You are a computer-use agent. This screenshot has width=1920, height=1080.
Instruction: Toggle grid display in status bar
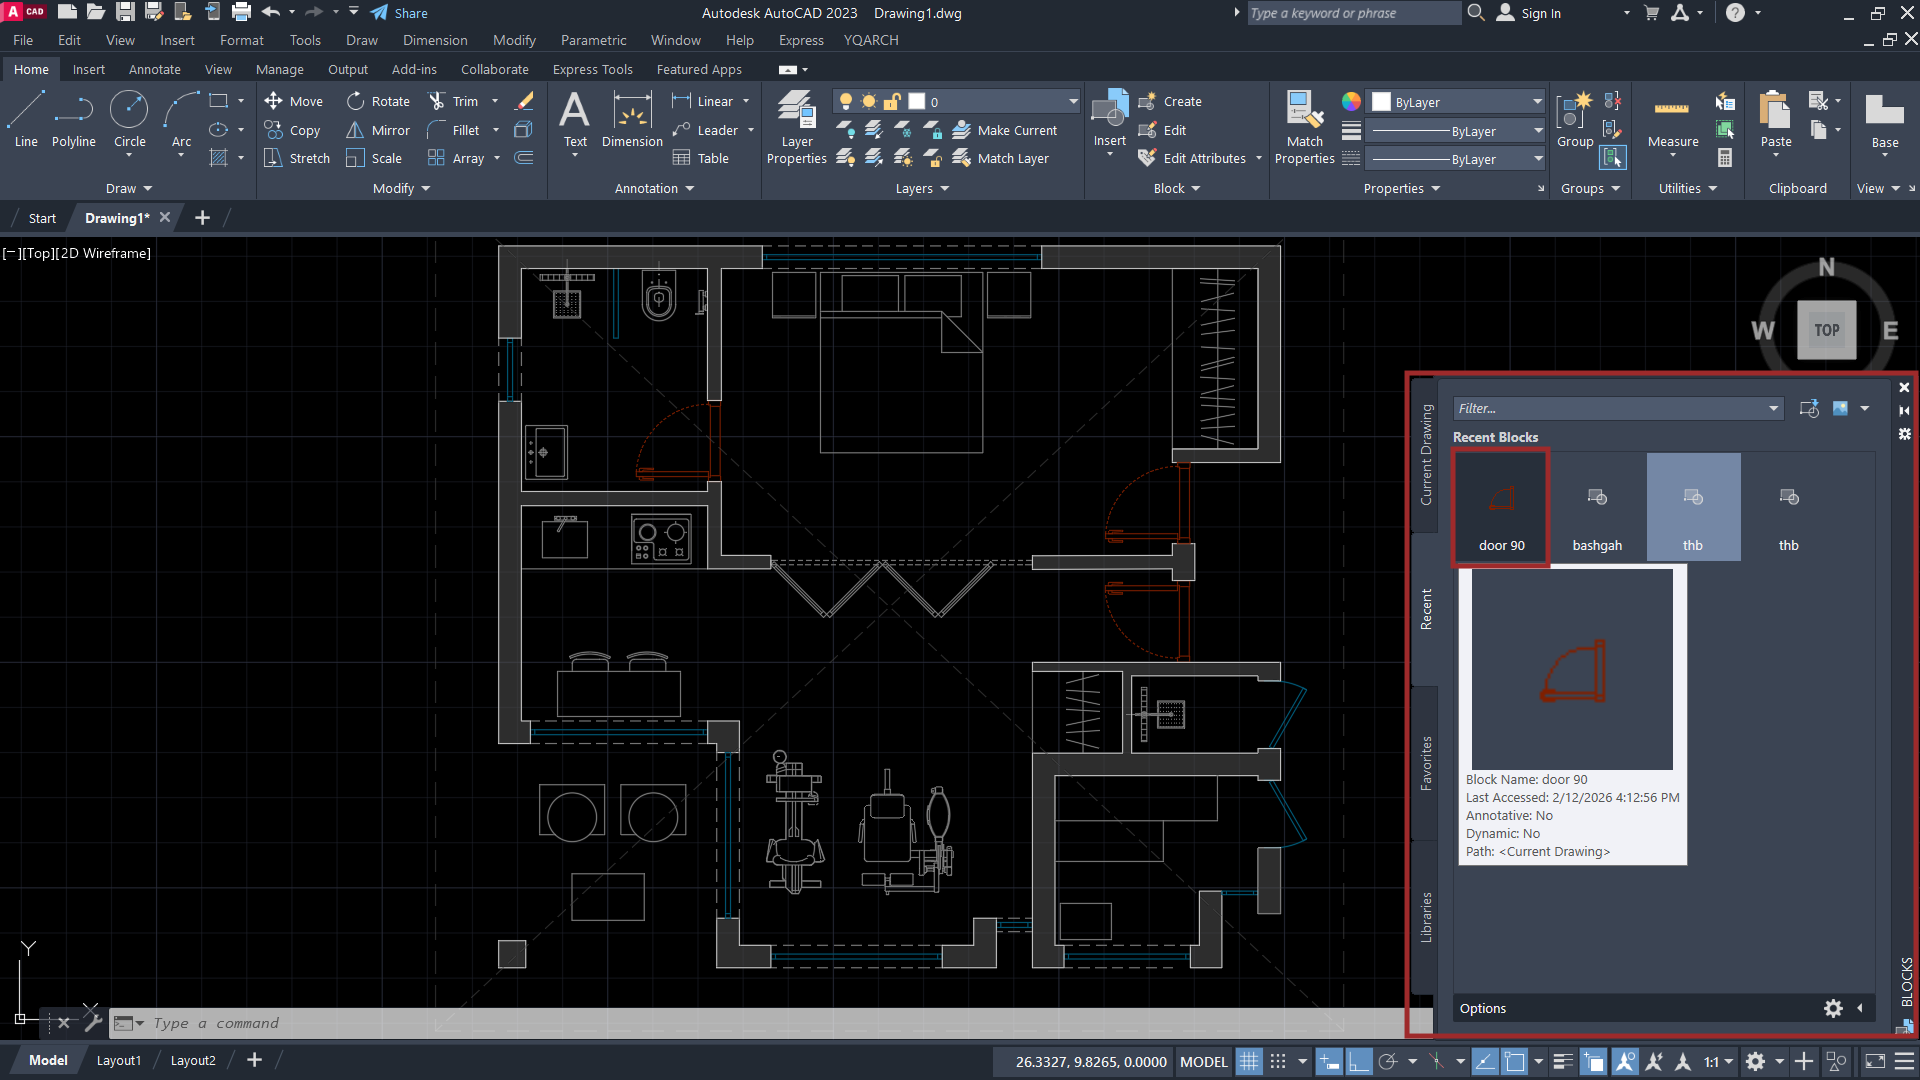pos(1249,1061)
